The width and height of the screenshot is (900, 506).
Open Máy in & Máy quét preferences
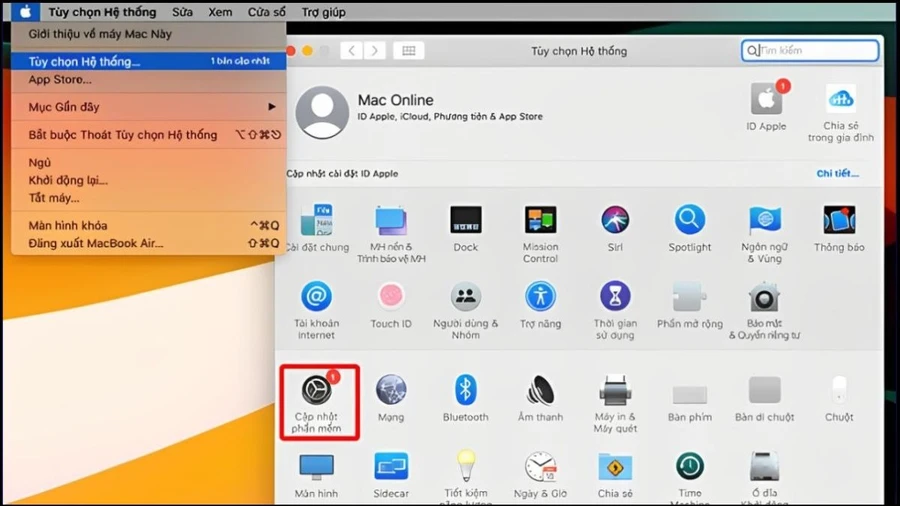point(615,403)
